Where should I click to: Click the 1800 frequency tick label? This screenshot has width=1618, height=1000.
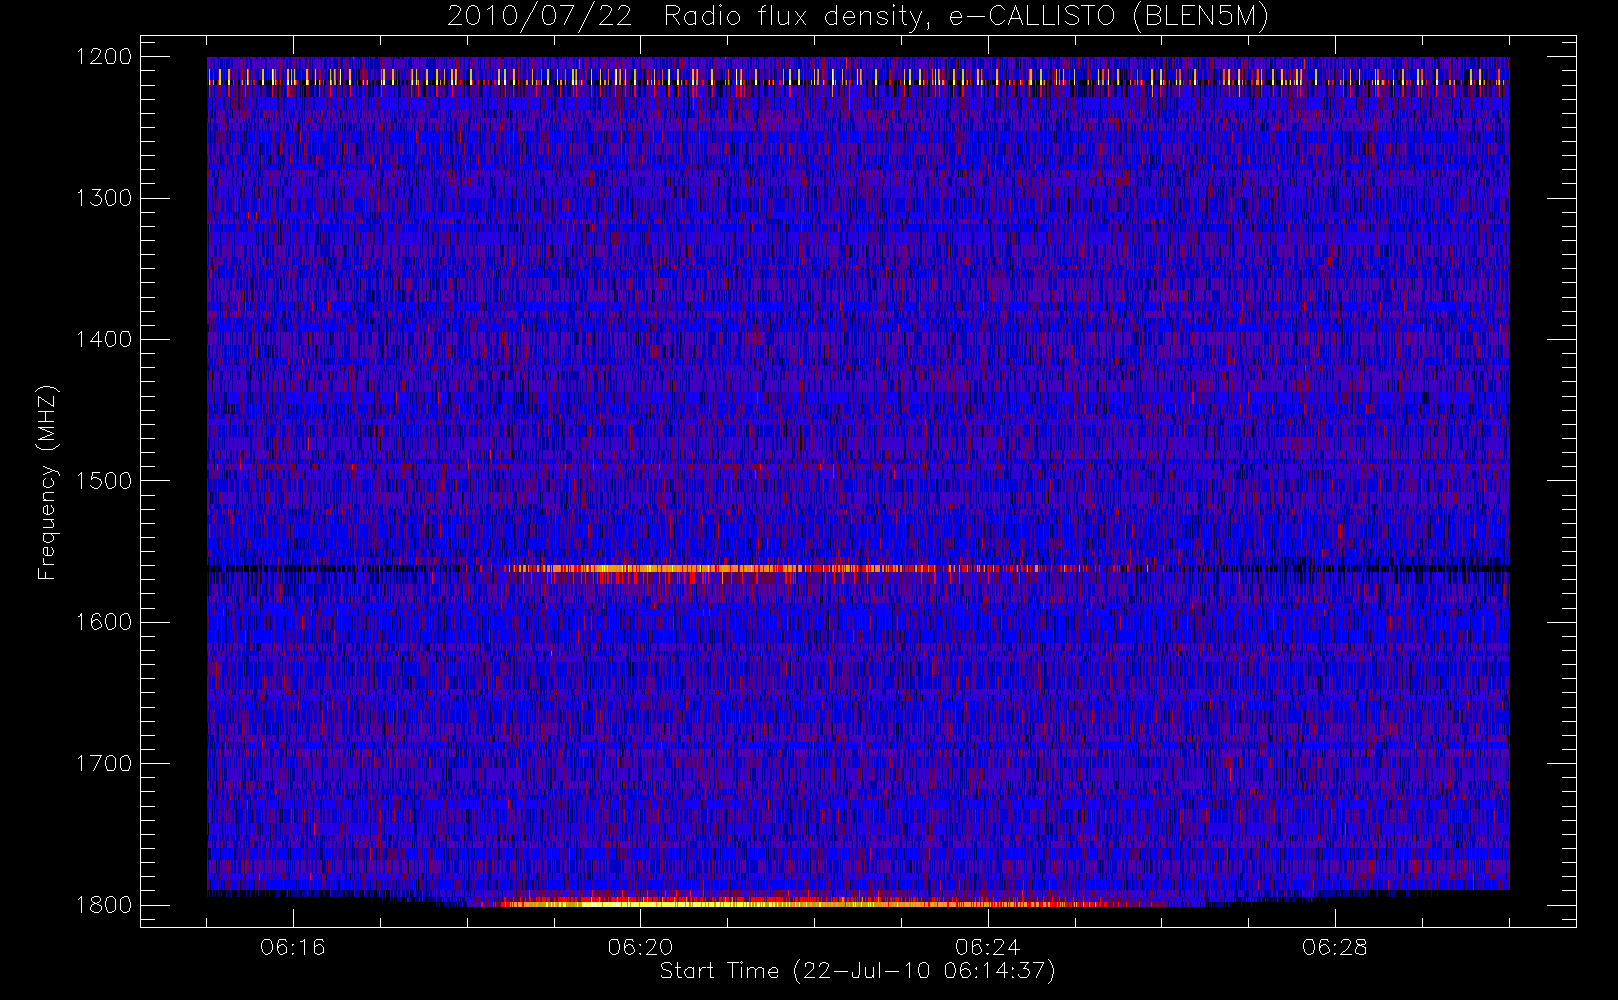[x=104, y=905]
